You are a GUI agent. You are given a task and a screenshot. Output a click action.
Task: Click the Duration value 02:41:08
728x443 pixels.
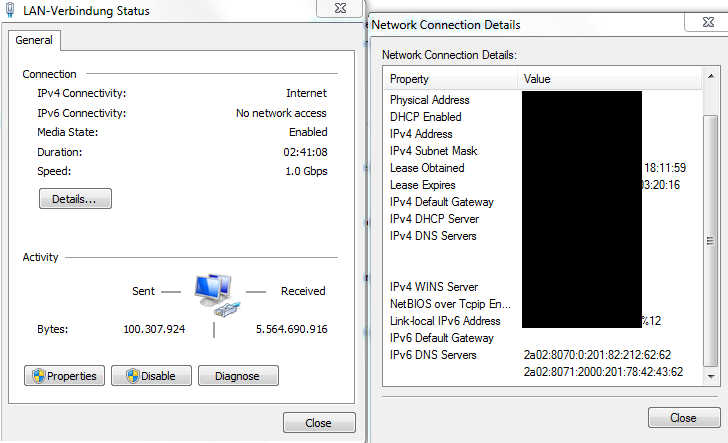[x=305, y=152]
